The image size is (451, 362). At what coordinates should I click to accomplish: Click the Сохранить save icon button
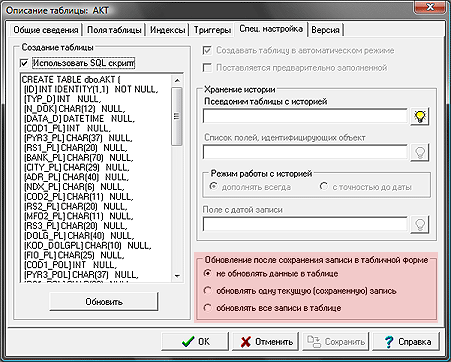(x=335, y=341)
